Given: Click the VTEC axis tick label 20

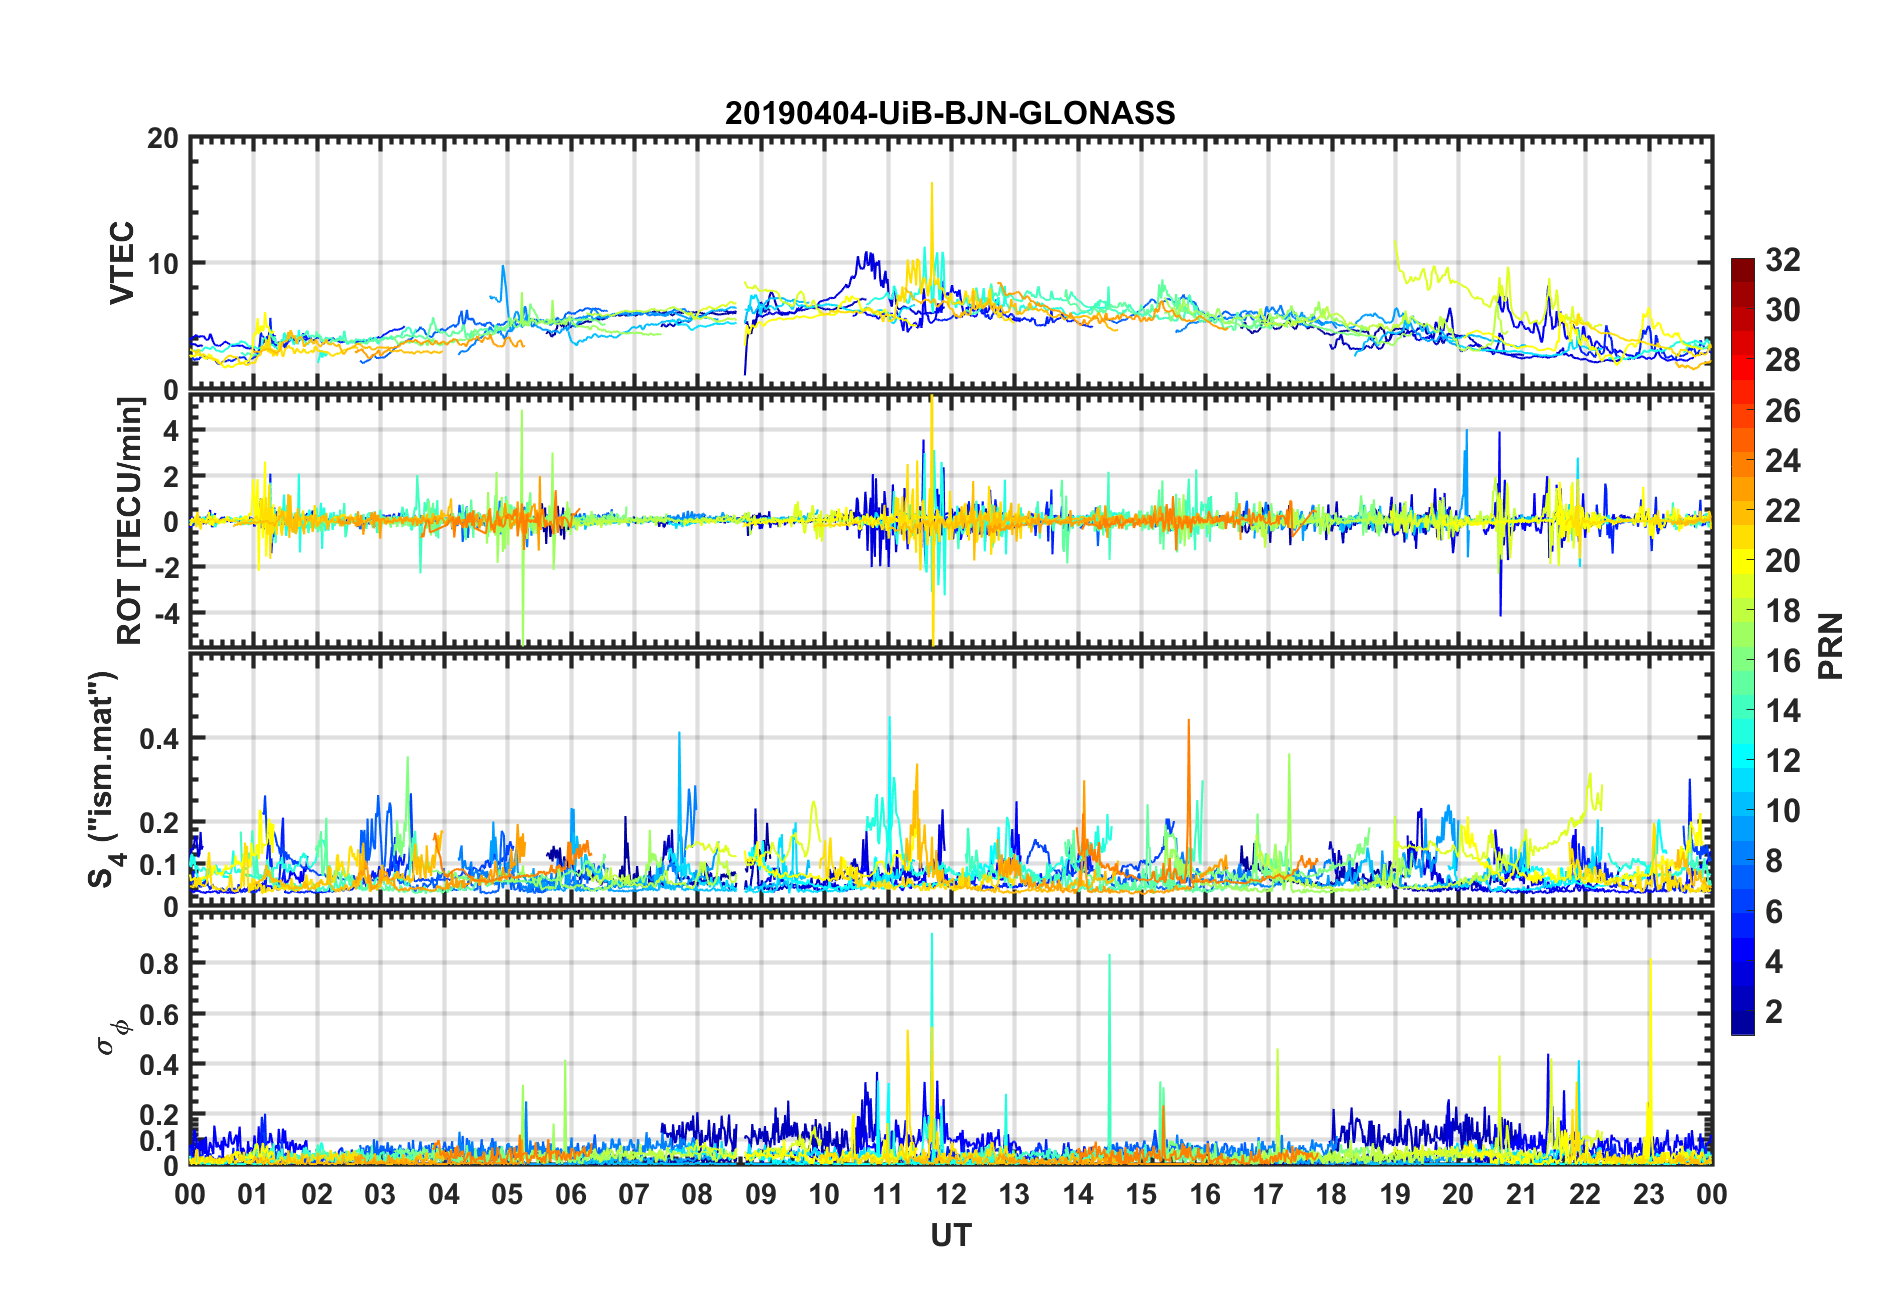Looking at the screenshot, I should [x=163, y=139].
